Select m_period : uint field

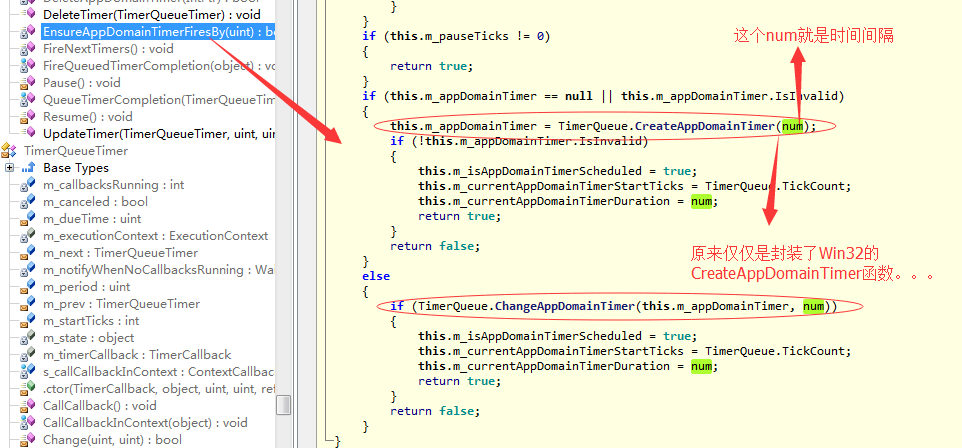tap(87, 287)
